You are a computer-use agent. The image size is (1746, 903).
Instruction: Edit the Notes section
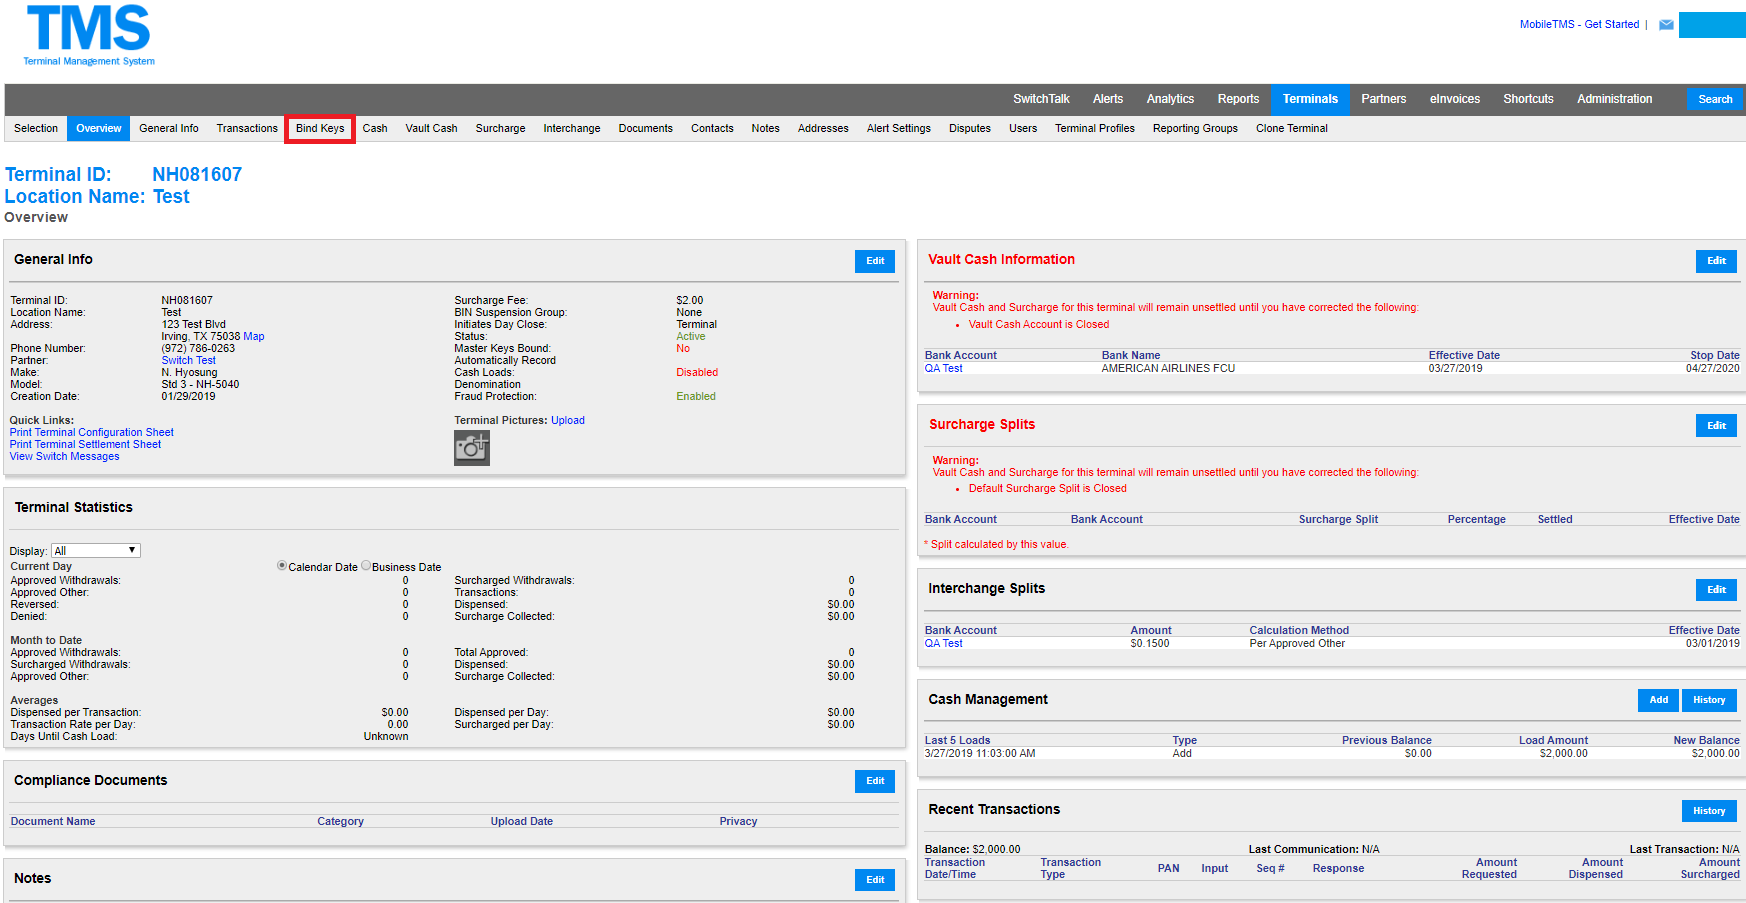click(875, 880)
